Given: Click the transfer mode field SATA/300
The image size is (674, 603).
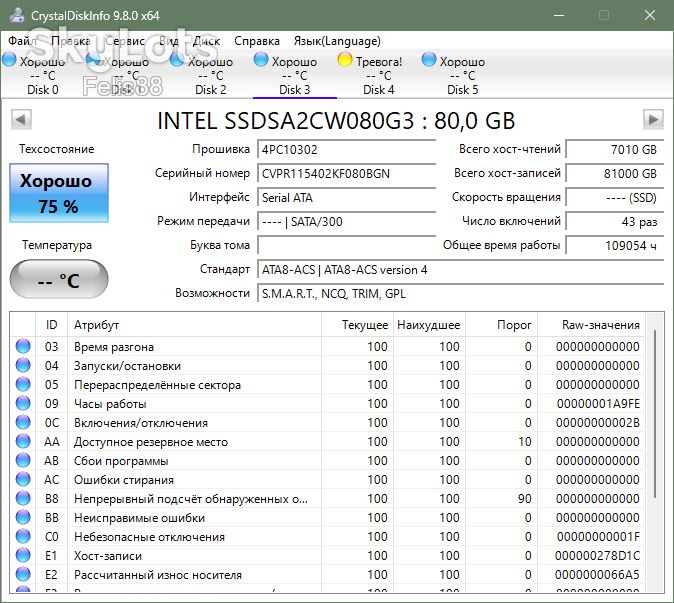Looking at the screenshot, I should (x=346, y=222).
